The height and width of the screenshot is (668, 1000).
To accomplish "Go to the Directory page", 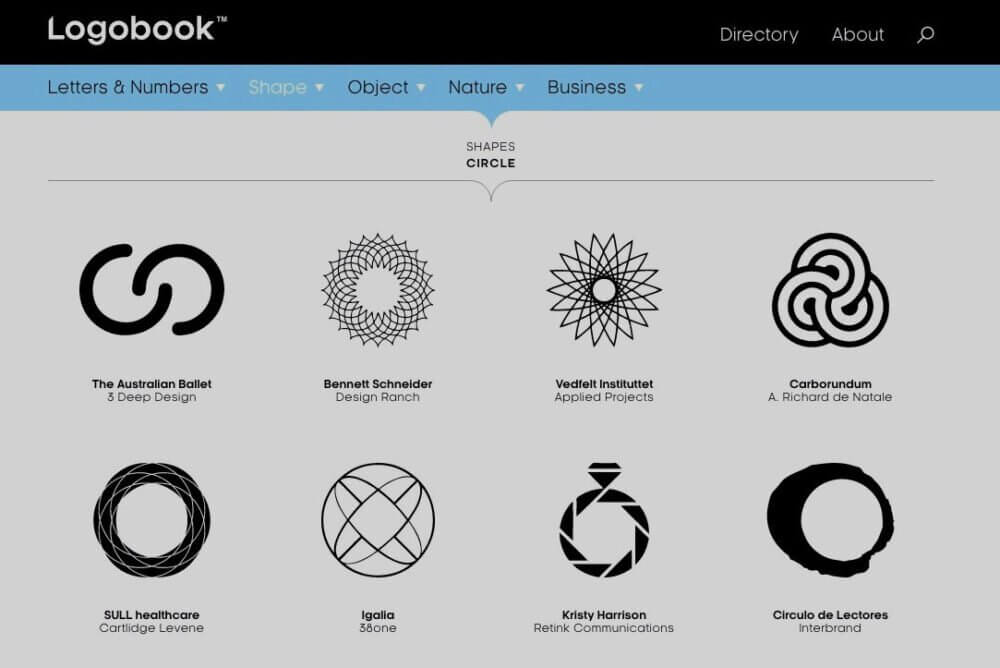I will (759, 34).
